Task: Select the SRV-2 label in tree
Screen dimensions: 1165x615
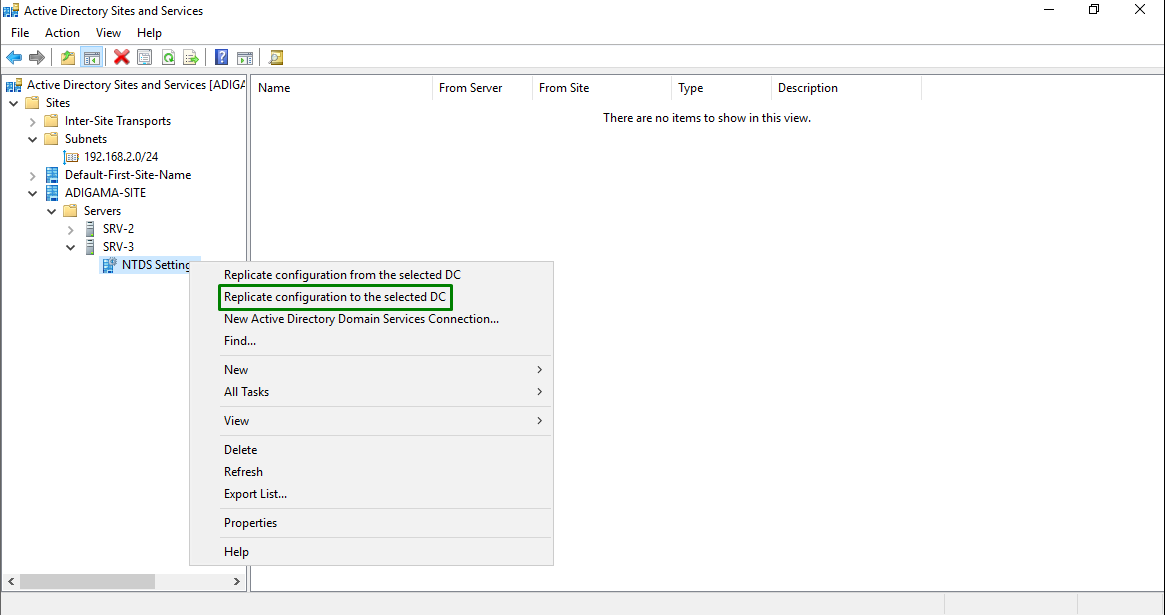Action: coord(118,229)
